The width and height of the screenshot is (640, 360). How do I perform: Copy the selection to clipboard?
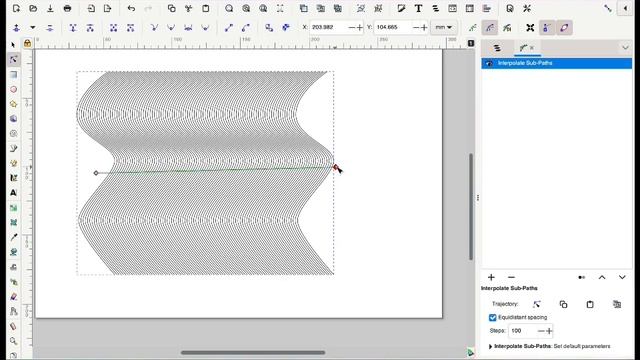coord(171,8)
